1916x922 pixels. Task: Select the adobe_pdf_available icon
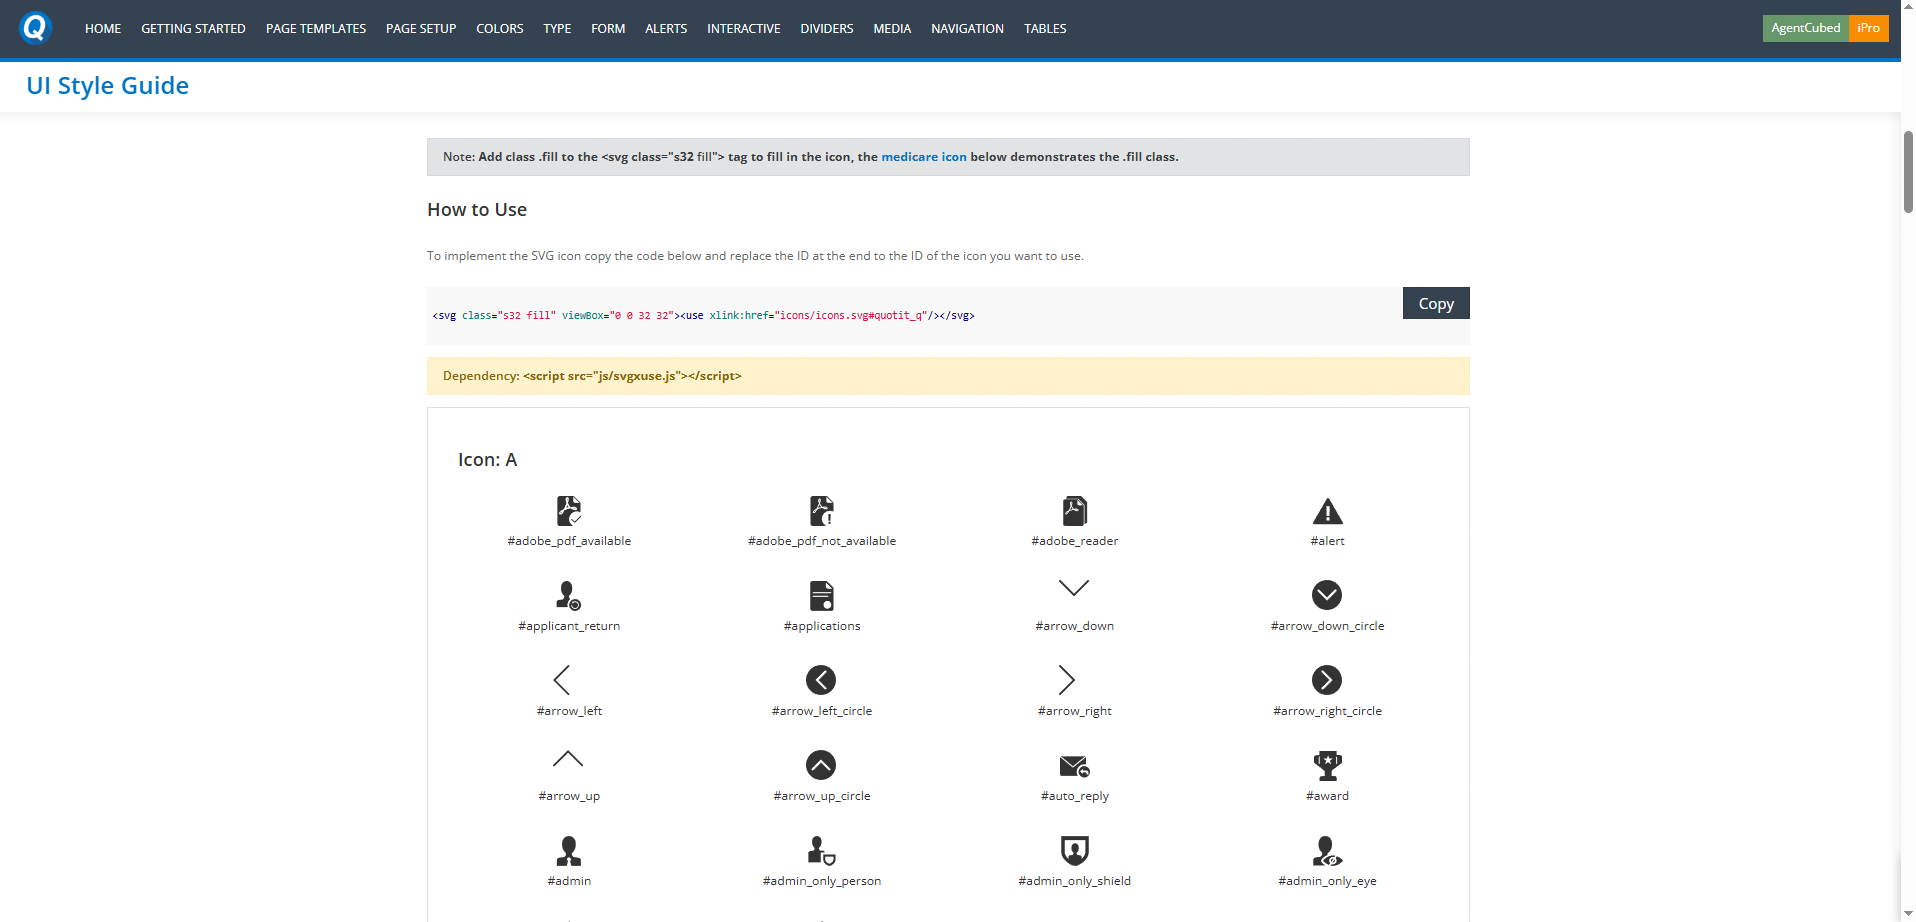[569, 511]
